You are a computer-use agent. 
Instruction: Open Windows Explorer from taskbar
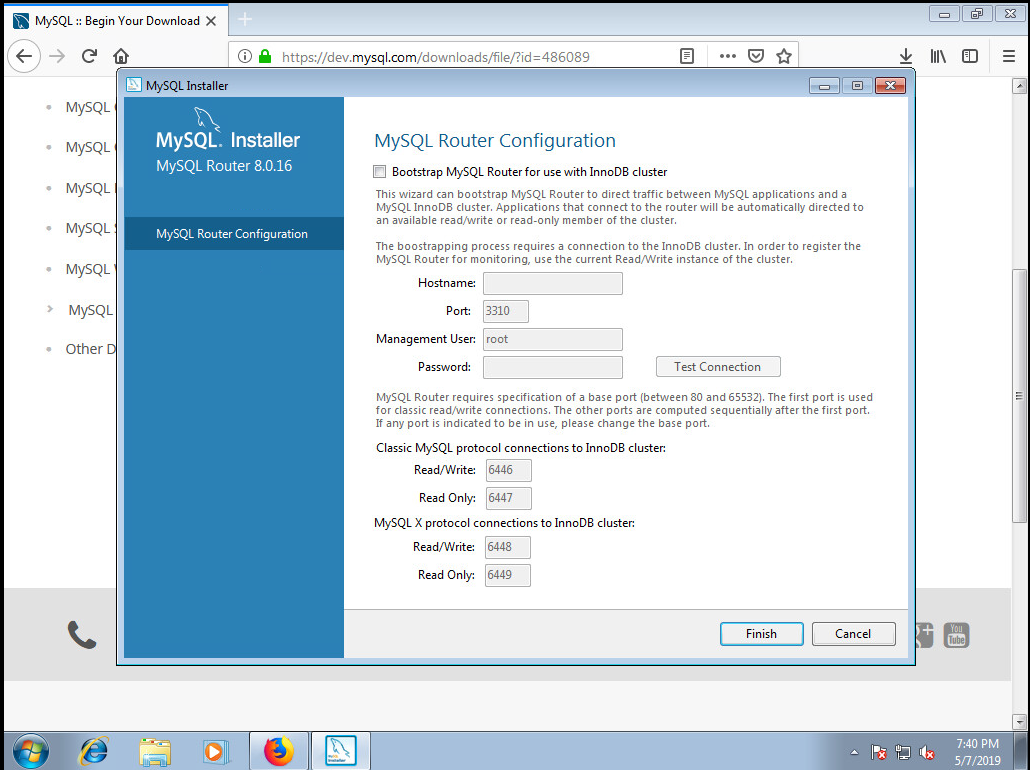tap(155, 750)
